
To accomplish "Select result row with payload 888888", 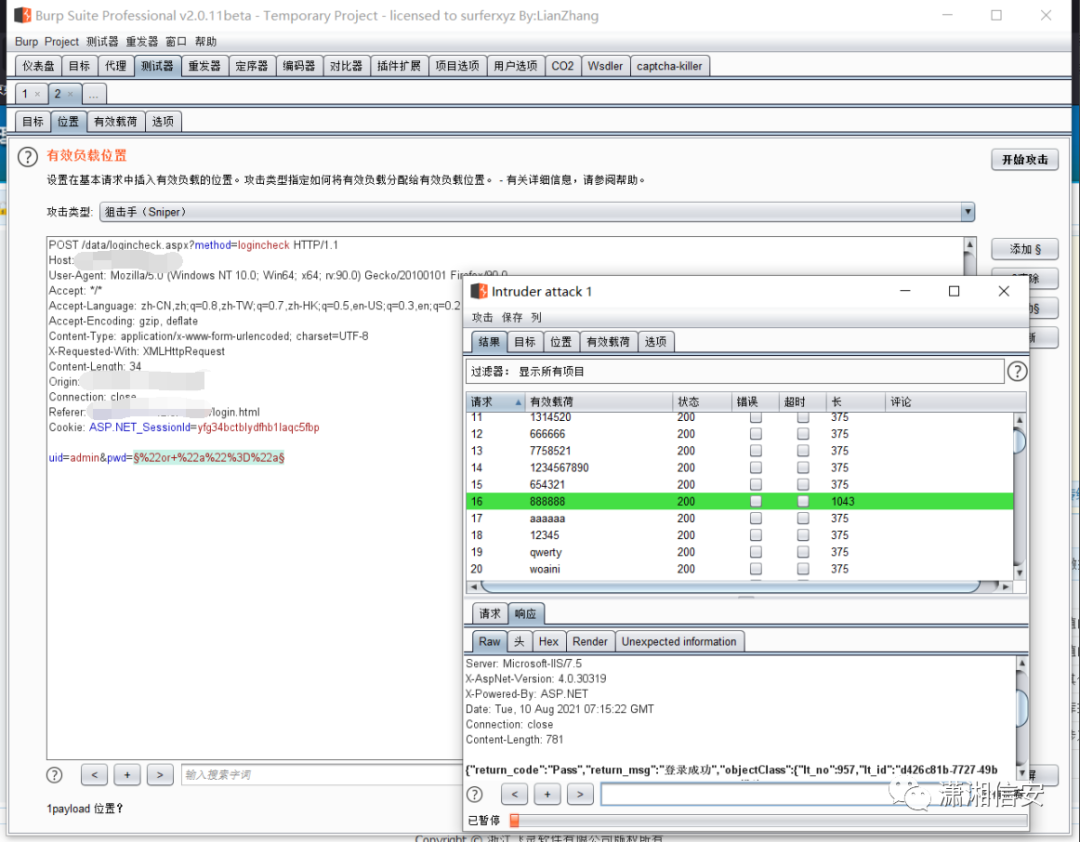I will click(x=740, y=502).
